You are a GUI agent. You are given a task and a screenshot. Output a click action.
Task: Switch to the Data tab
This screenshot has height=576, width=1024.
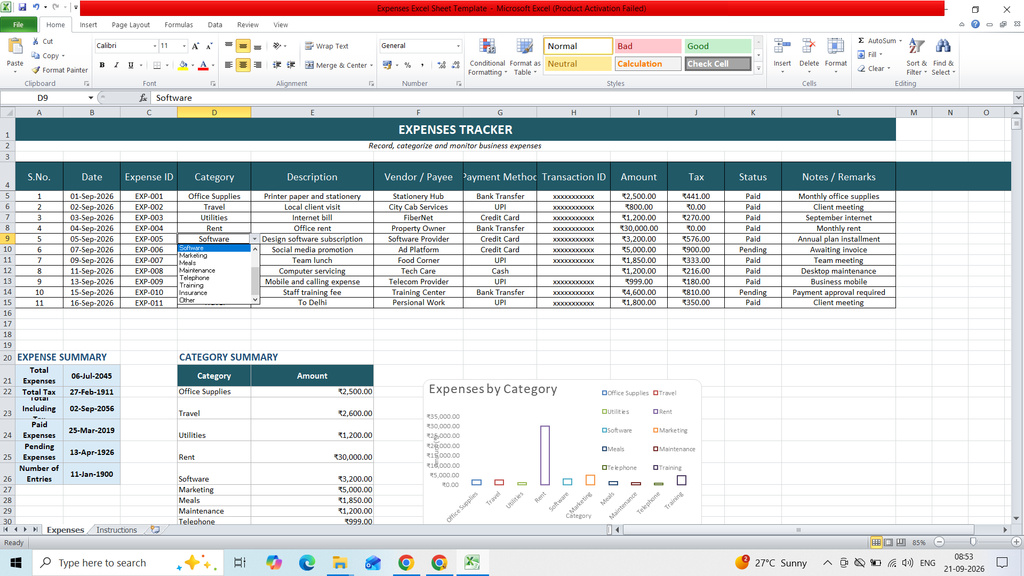[x=215, y=25]
